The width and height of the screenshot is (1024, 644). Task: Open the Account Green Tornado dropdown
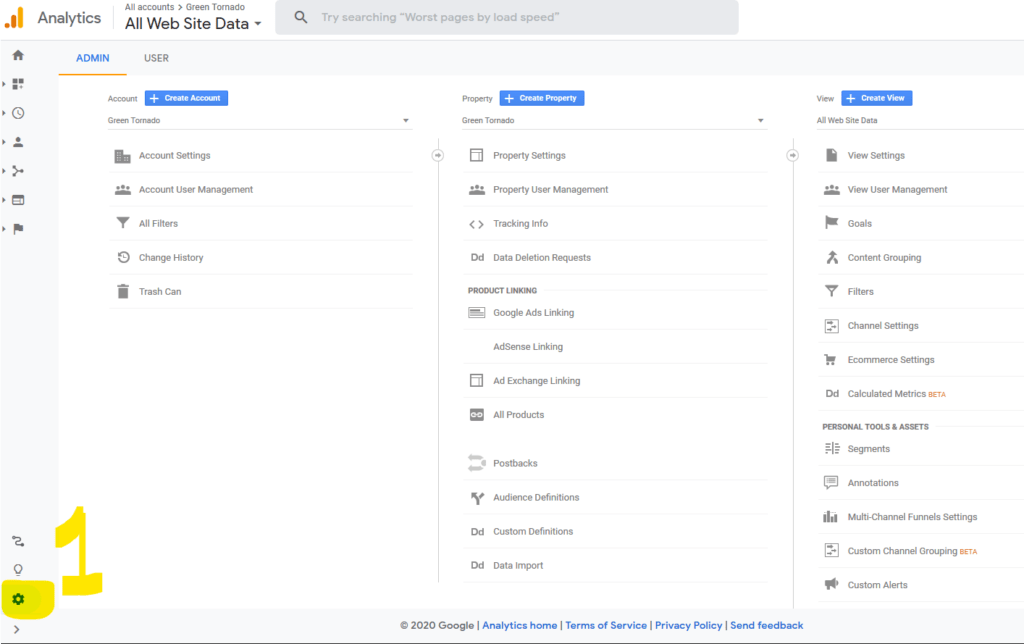point(260,121)
